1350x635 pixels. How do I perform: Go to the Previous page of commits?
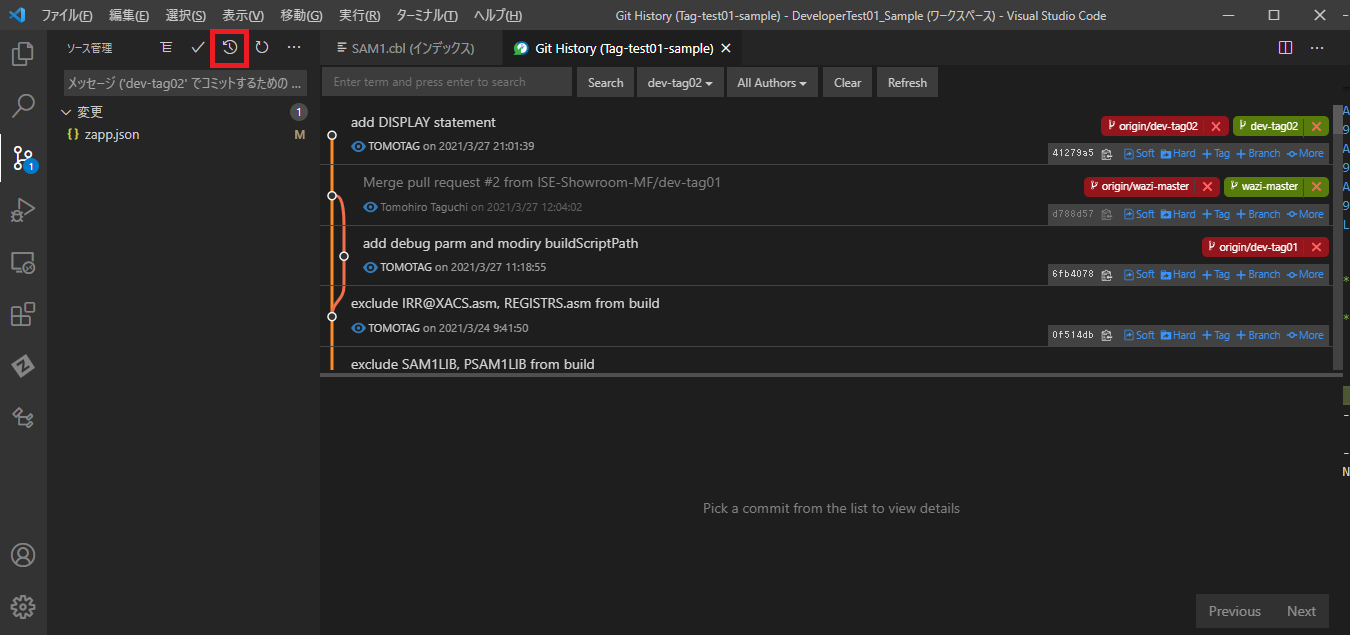[1234, 611]
